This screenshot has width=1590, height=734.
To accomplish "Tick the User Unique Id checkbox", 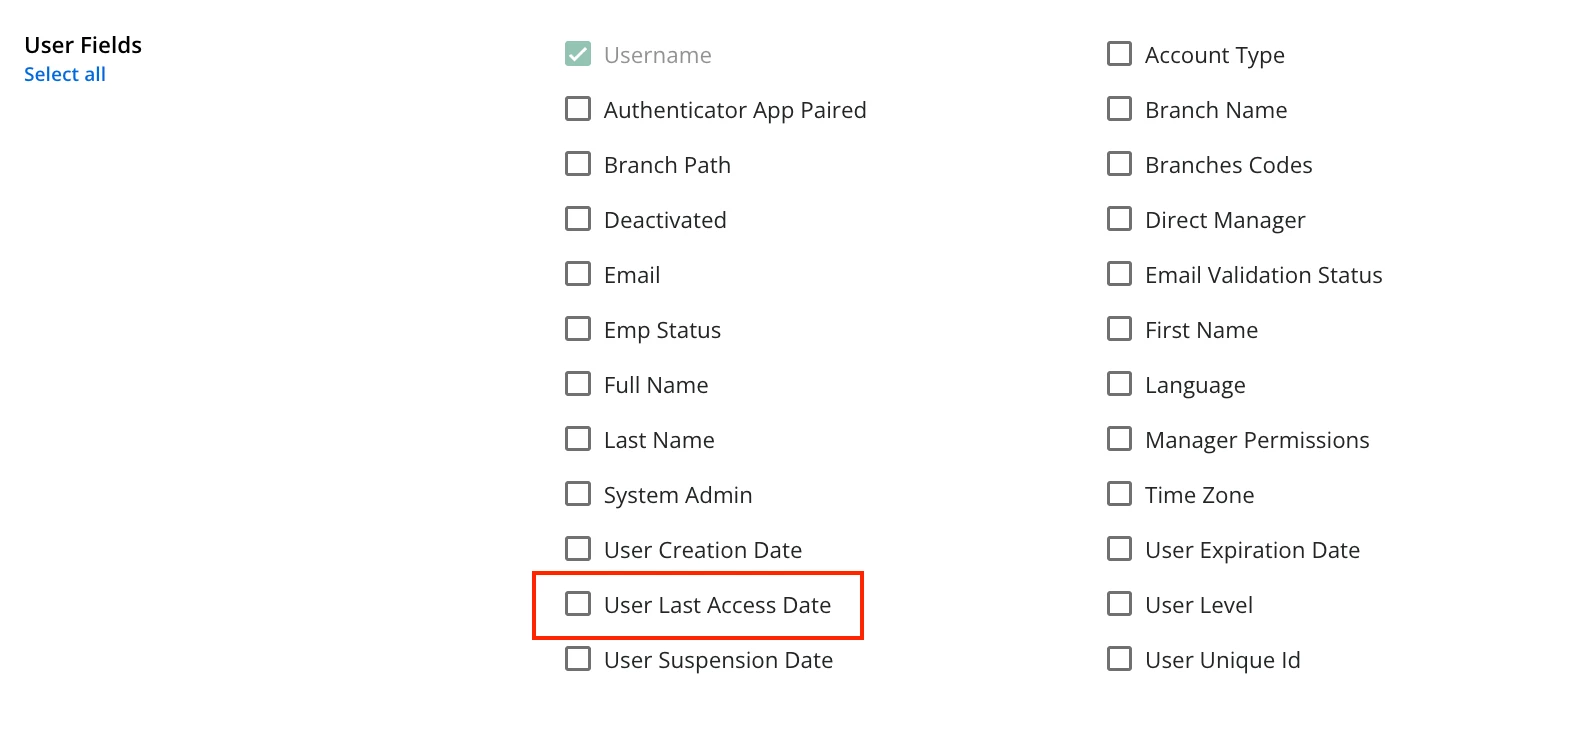I will (x=1120, y=659).
